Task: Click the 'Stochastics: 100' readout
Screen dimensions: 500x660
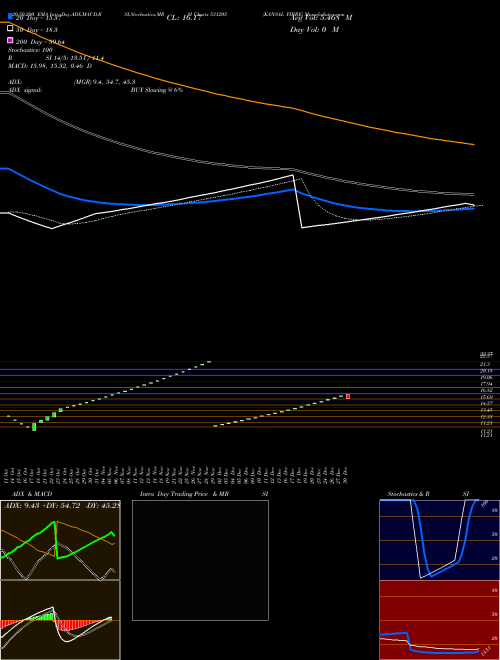Action: (30, 50)
